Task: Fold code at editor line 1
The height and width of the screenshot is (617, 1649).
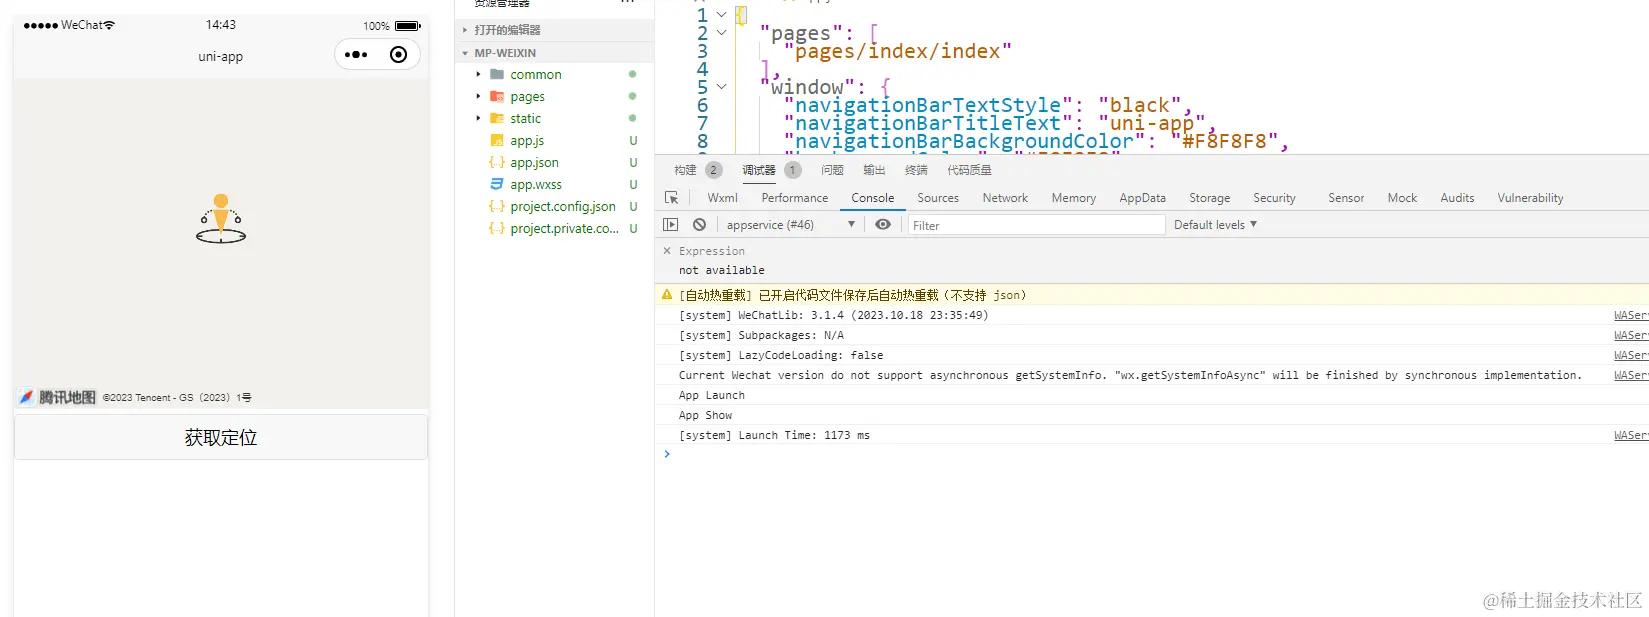Action: click(721, 14)
